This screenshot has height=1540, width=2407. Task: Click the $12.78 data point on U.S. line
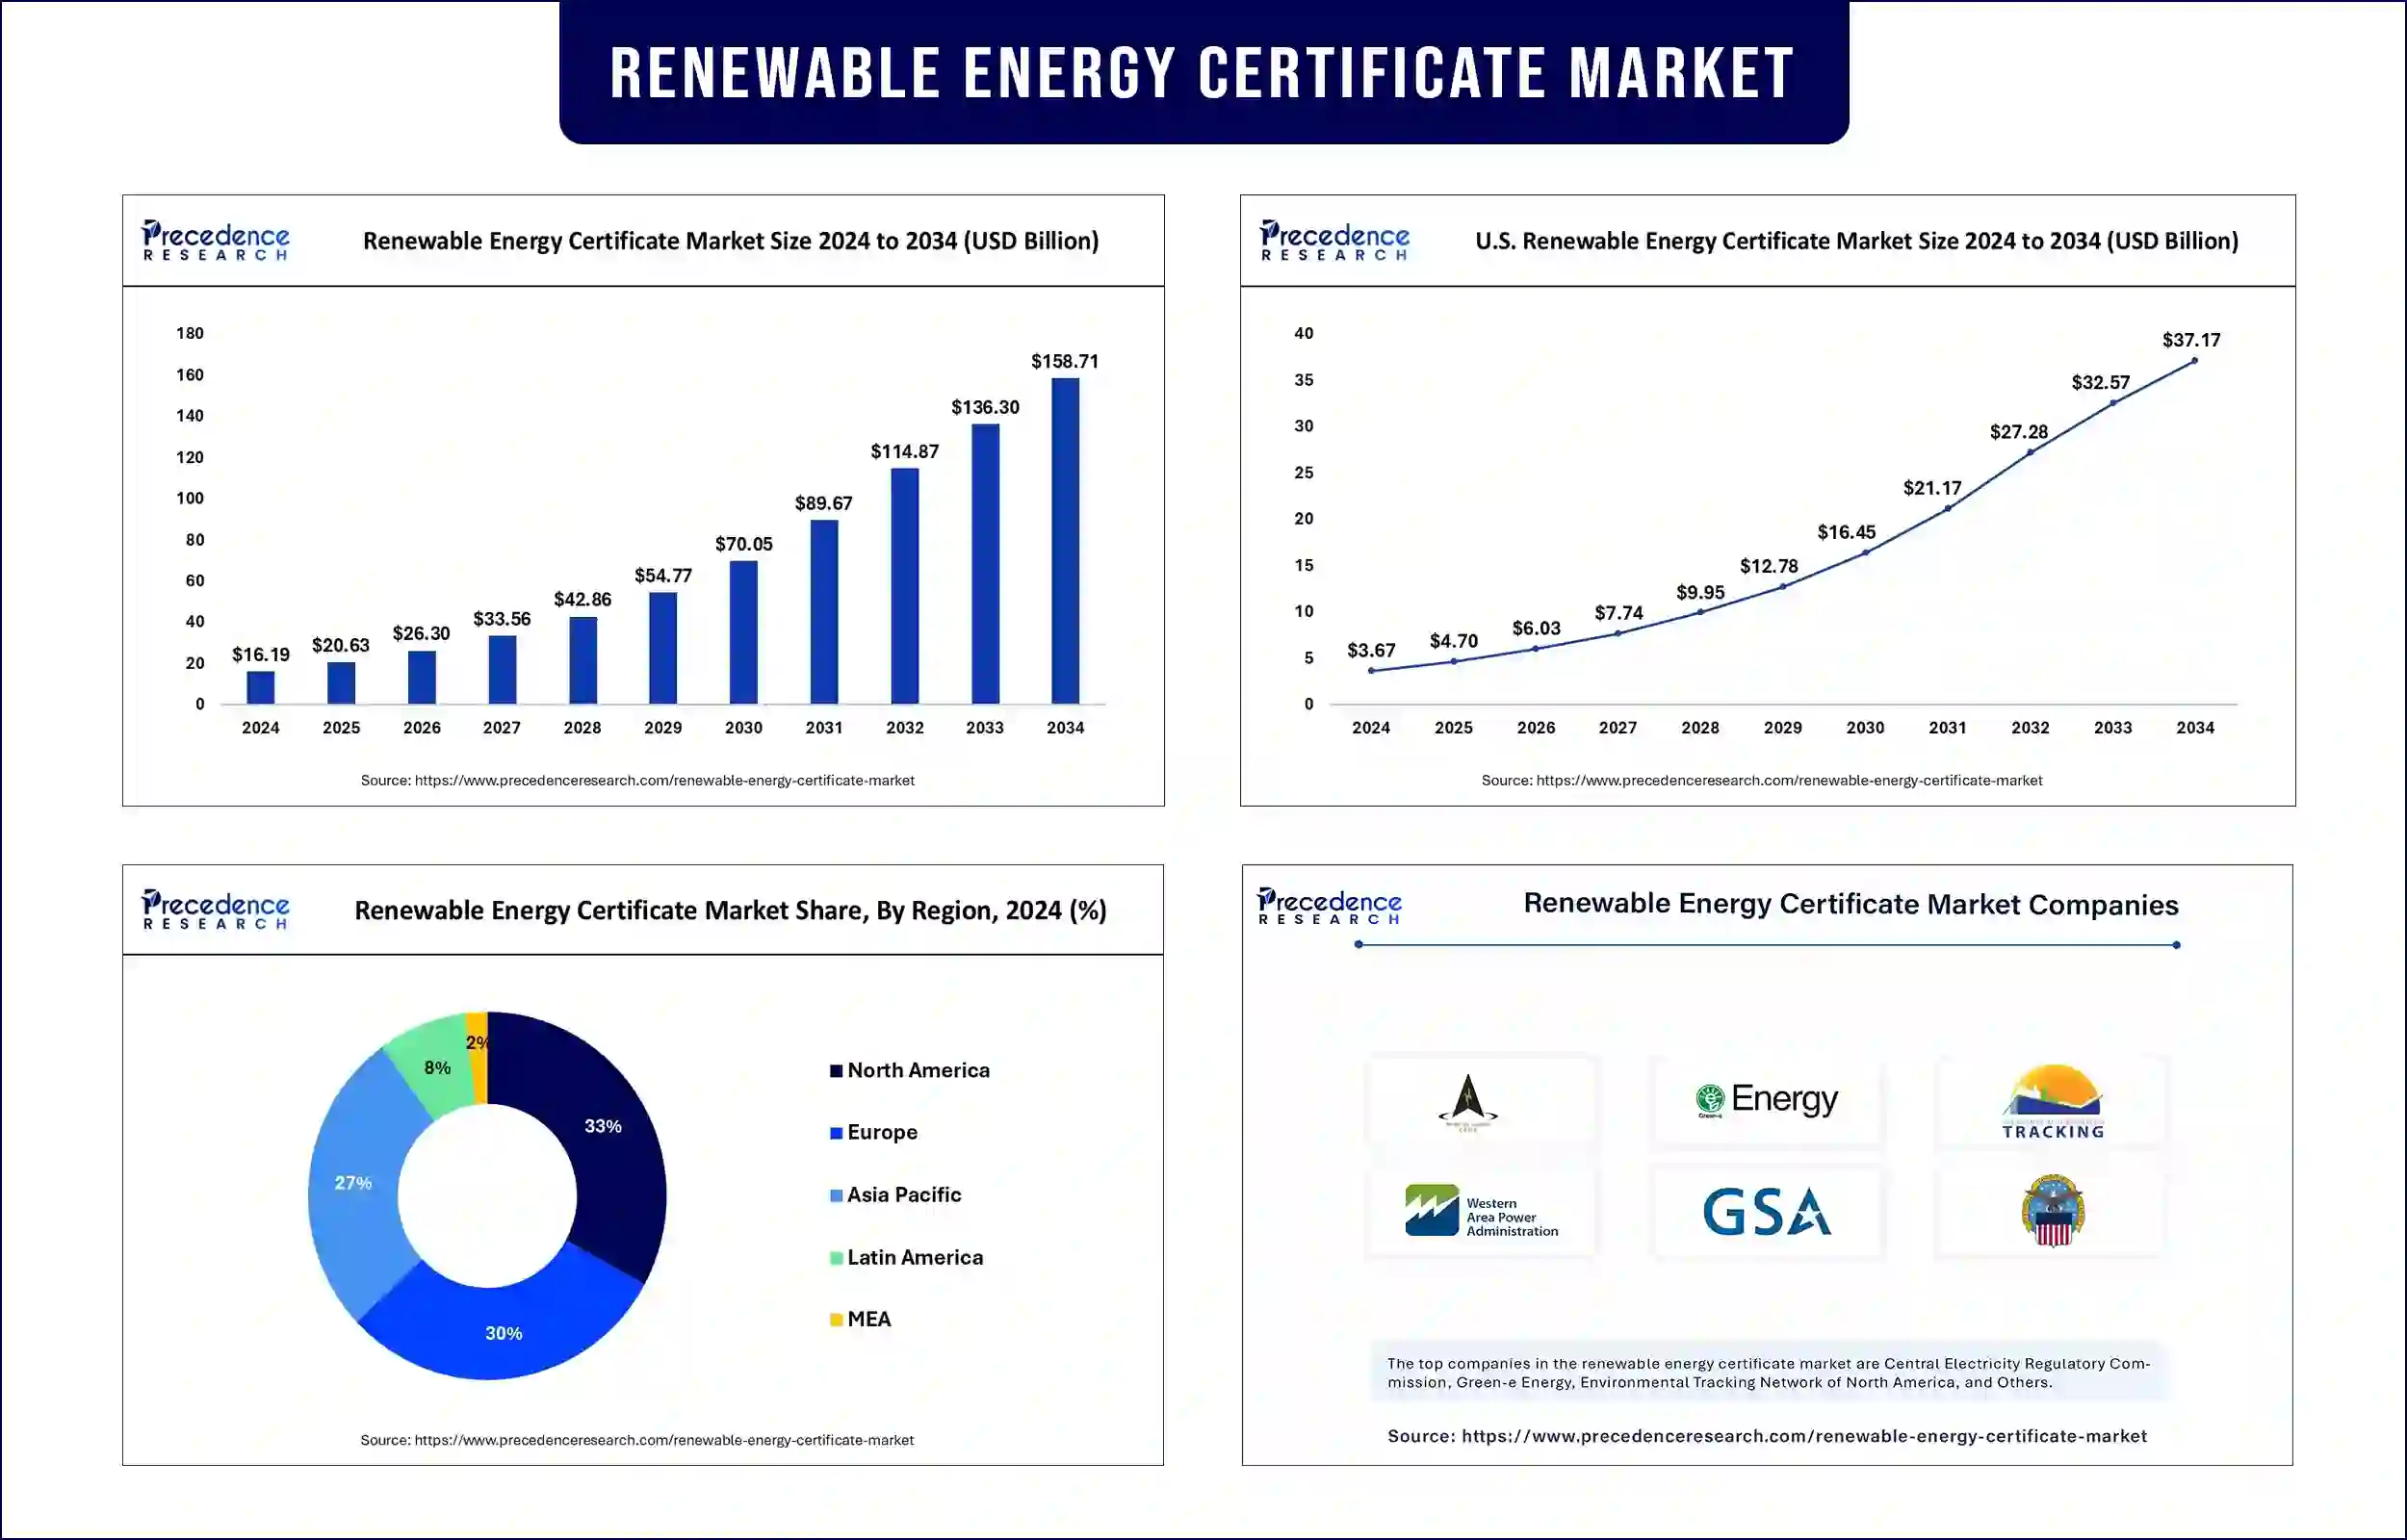pos(1783,586)
